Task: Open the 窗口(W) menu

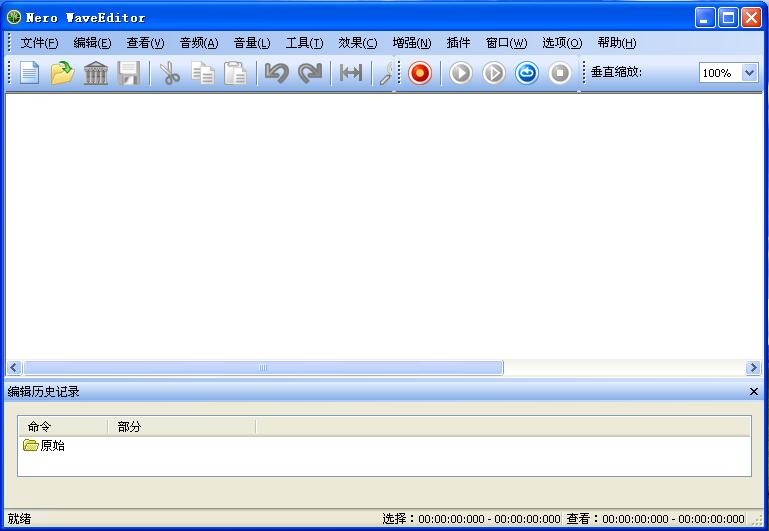Action: point(506,43)
